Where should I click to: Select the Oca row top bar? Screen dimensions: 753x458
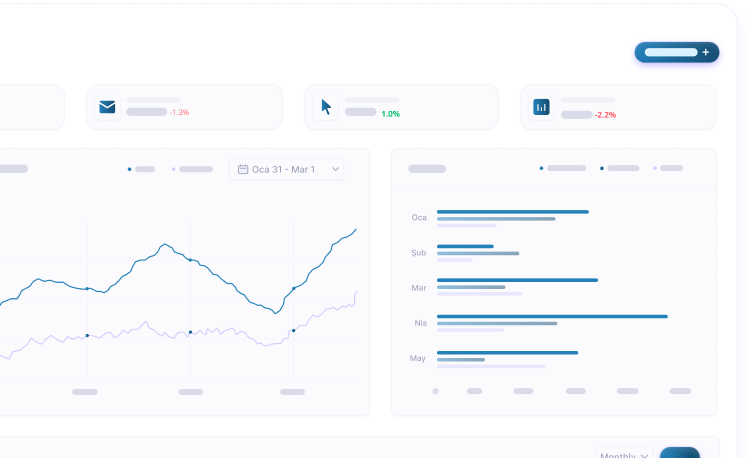[512, 212]
